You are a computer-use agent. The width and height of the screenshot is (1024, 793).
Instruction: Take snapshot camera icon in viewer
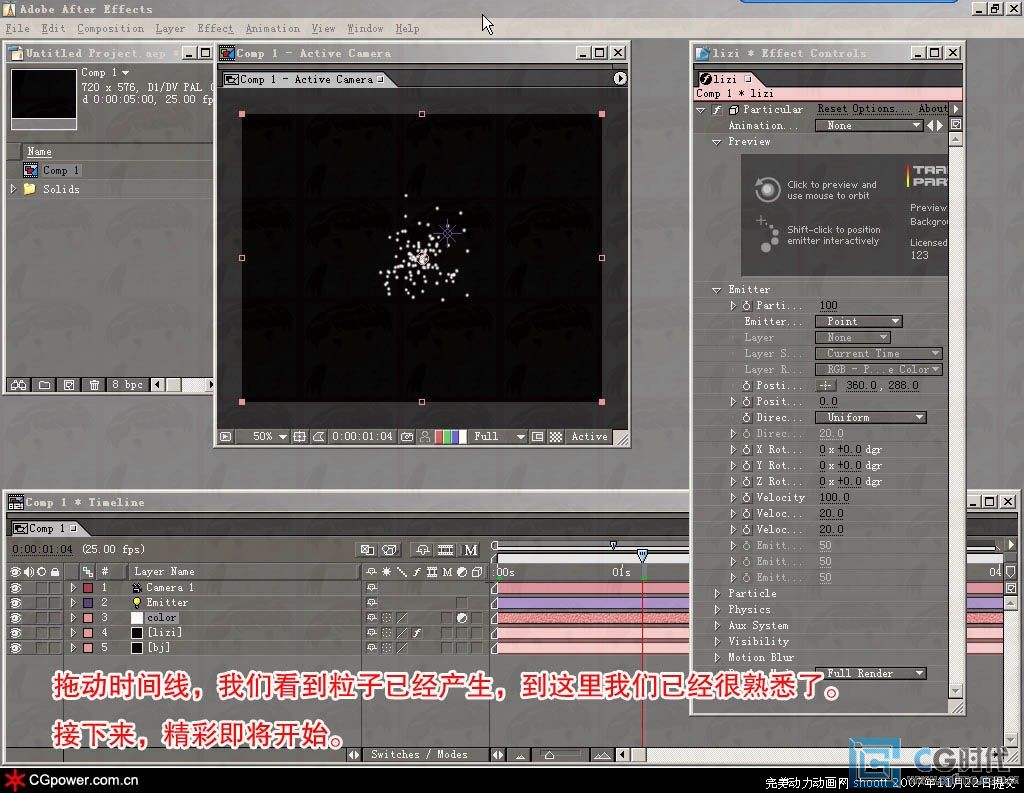click(407, 436)
